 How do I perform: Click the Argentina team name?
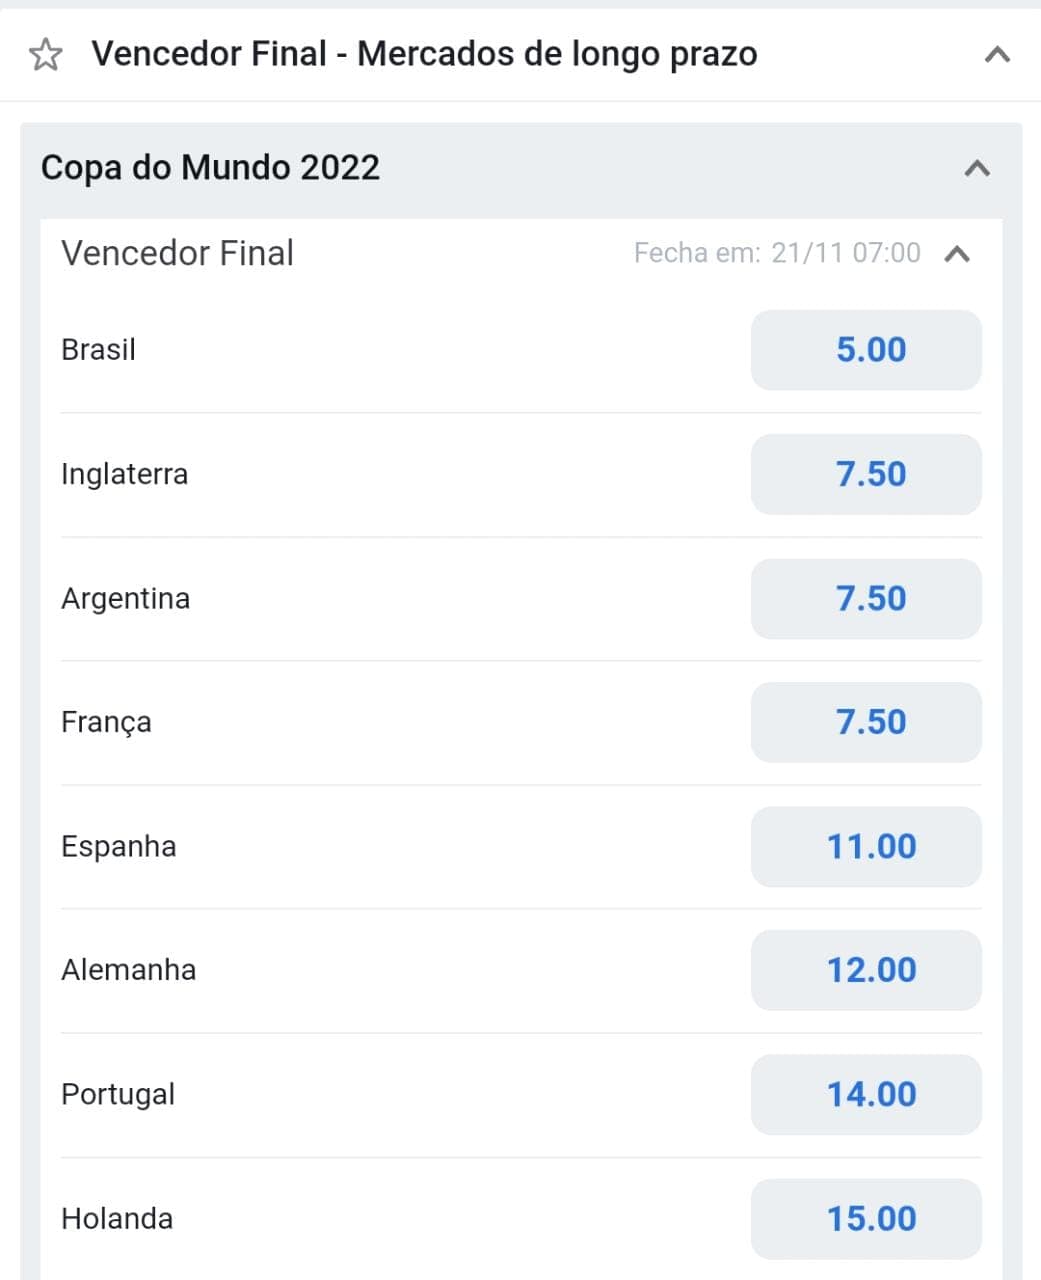(x=125, y=599)
